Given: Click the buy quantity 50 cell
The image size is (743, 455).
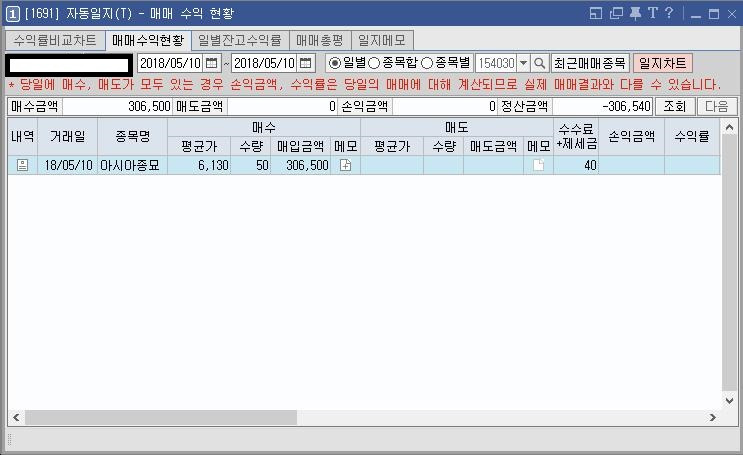Looking at the screenshot, I should click(251, 165).
